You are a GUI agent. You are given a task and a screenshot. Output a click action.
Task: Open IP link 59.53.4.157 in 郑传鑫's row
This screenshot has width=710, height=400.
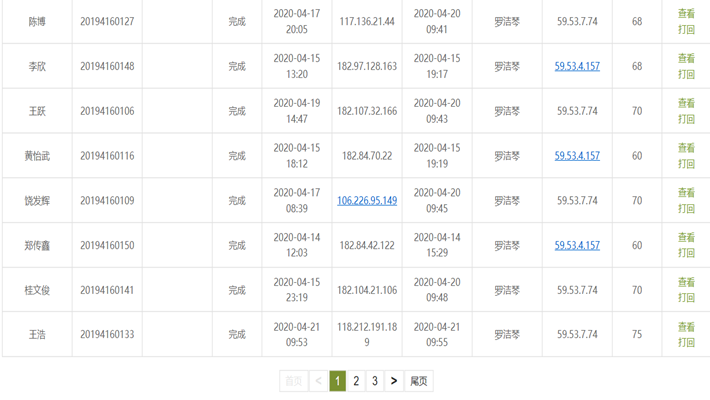coord(577,246)
